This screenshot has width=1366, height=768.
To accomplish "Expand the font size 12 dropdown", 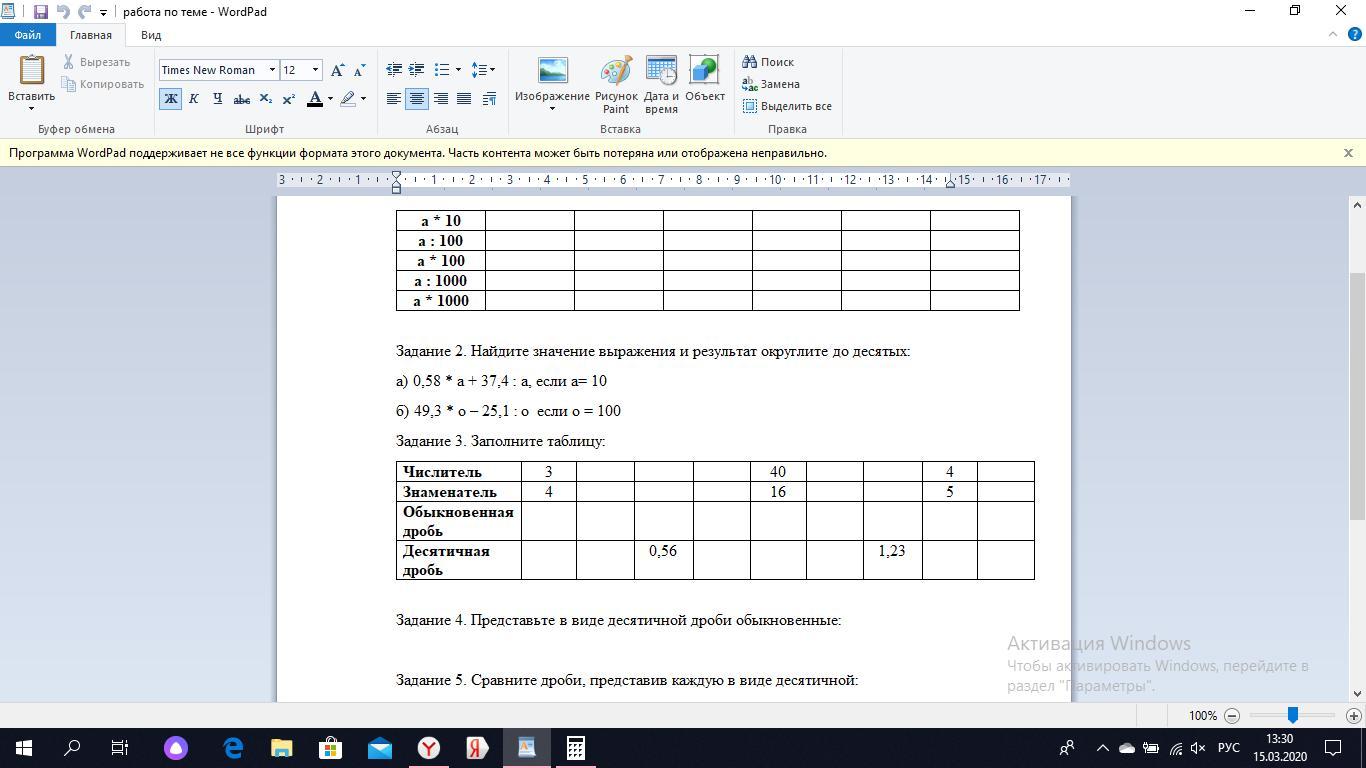I will tap(315, 70).
